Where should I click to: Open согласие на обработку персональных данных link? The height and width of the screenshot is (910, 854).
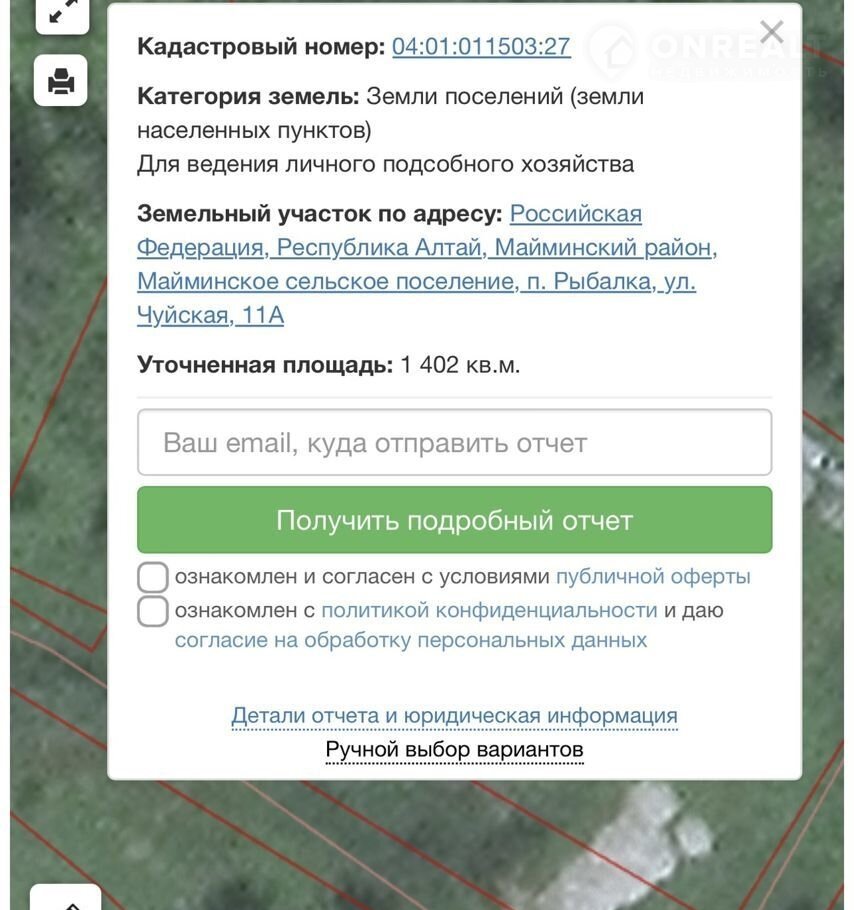[411, 640]
